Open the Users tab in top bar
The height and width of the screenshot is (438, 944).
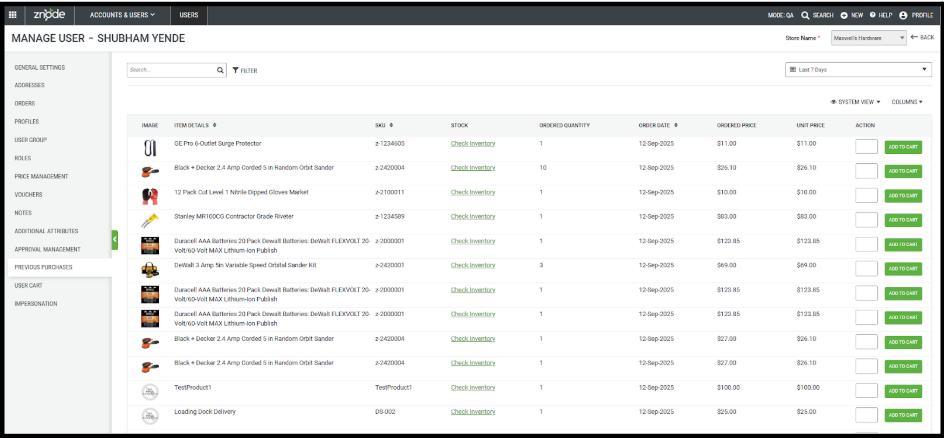point(189,15)
